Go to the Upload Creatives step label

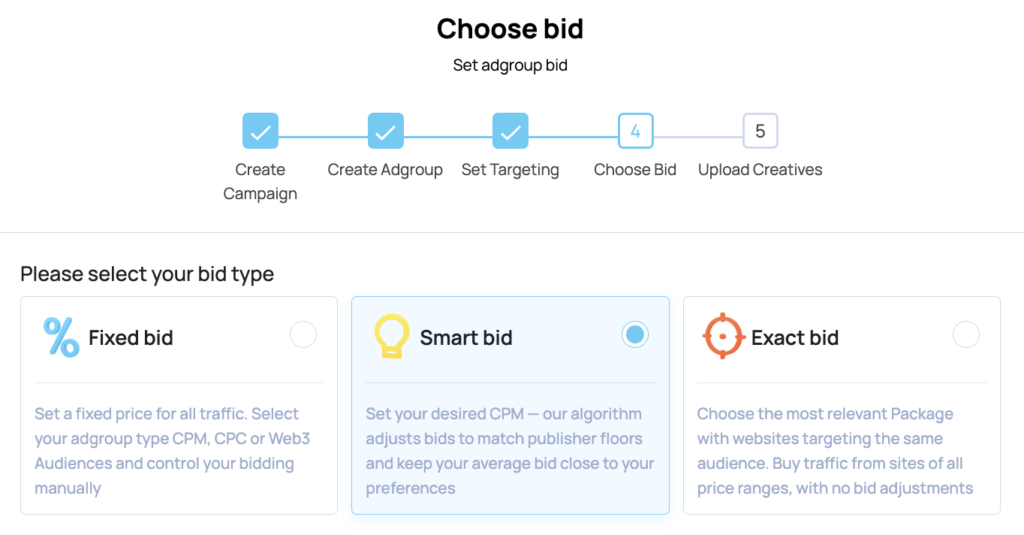(760, 170)
